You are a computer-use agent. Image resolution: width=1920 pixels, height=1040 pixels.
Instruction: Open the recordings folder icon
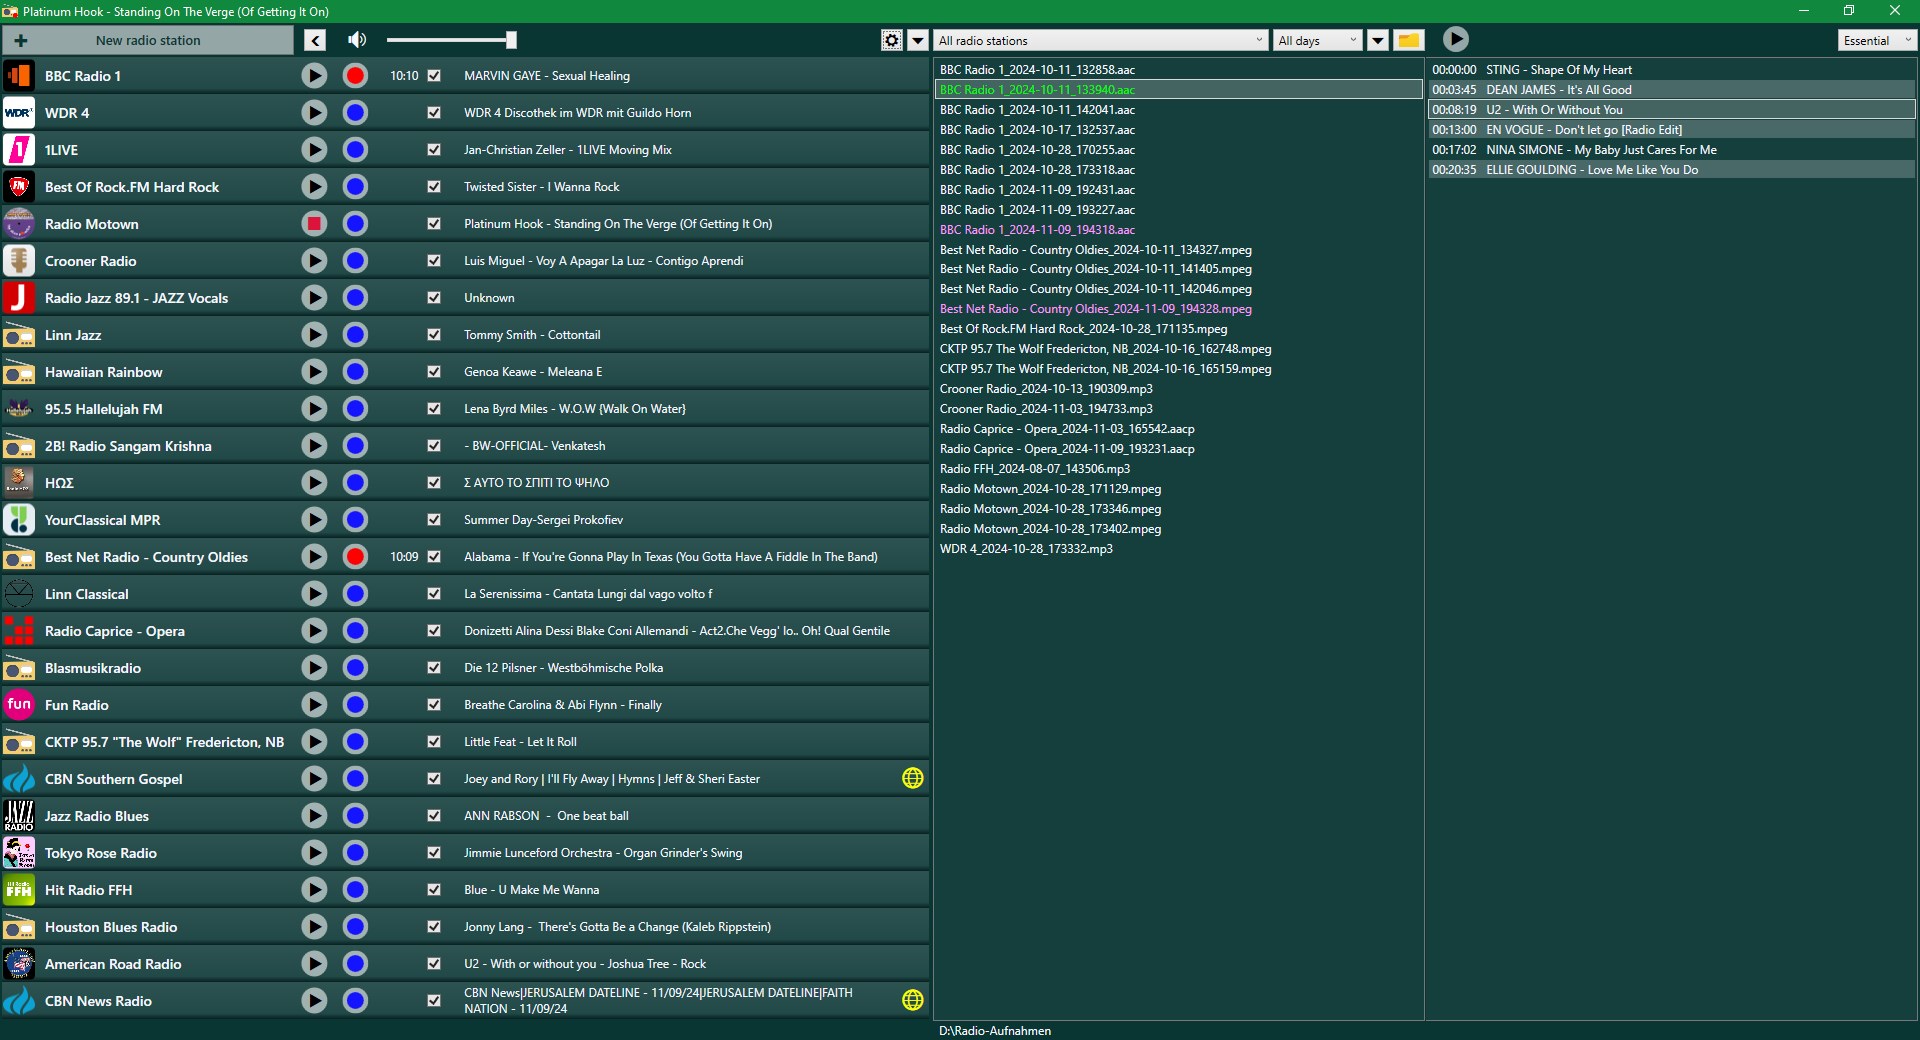1408,40
